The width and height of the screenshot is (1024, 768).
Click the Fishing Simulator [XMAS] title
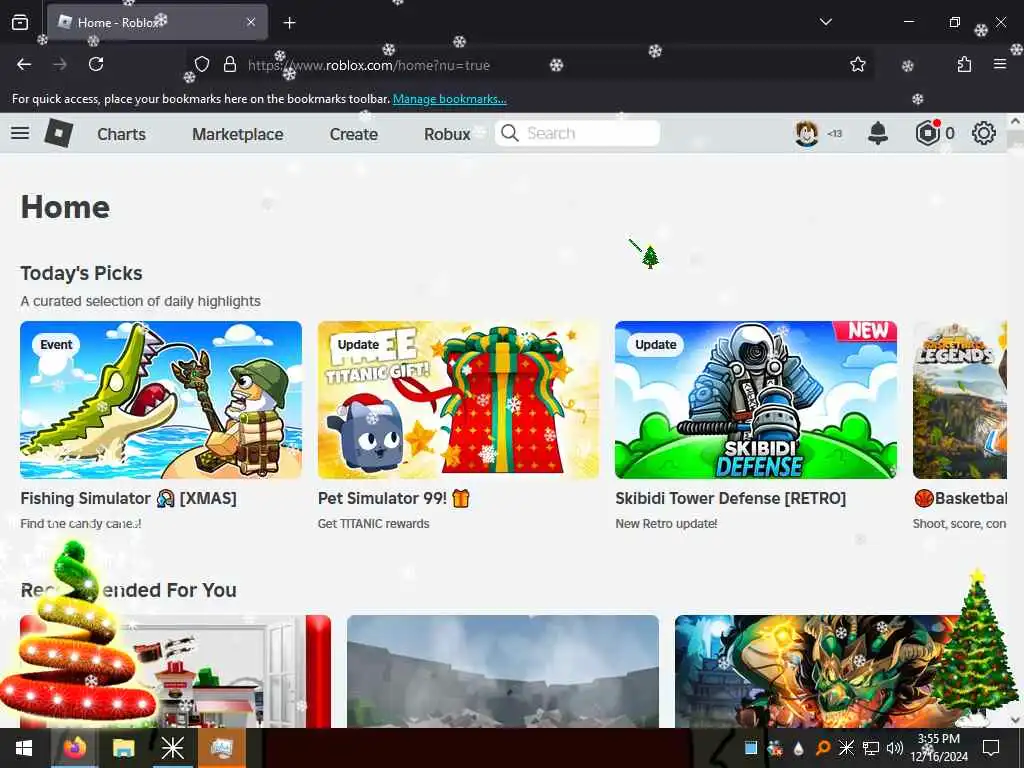[129, 498]
